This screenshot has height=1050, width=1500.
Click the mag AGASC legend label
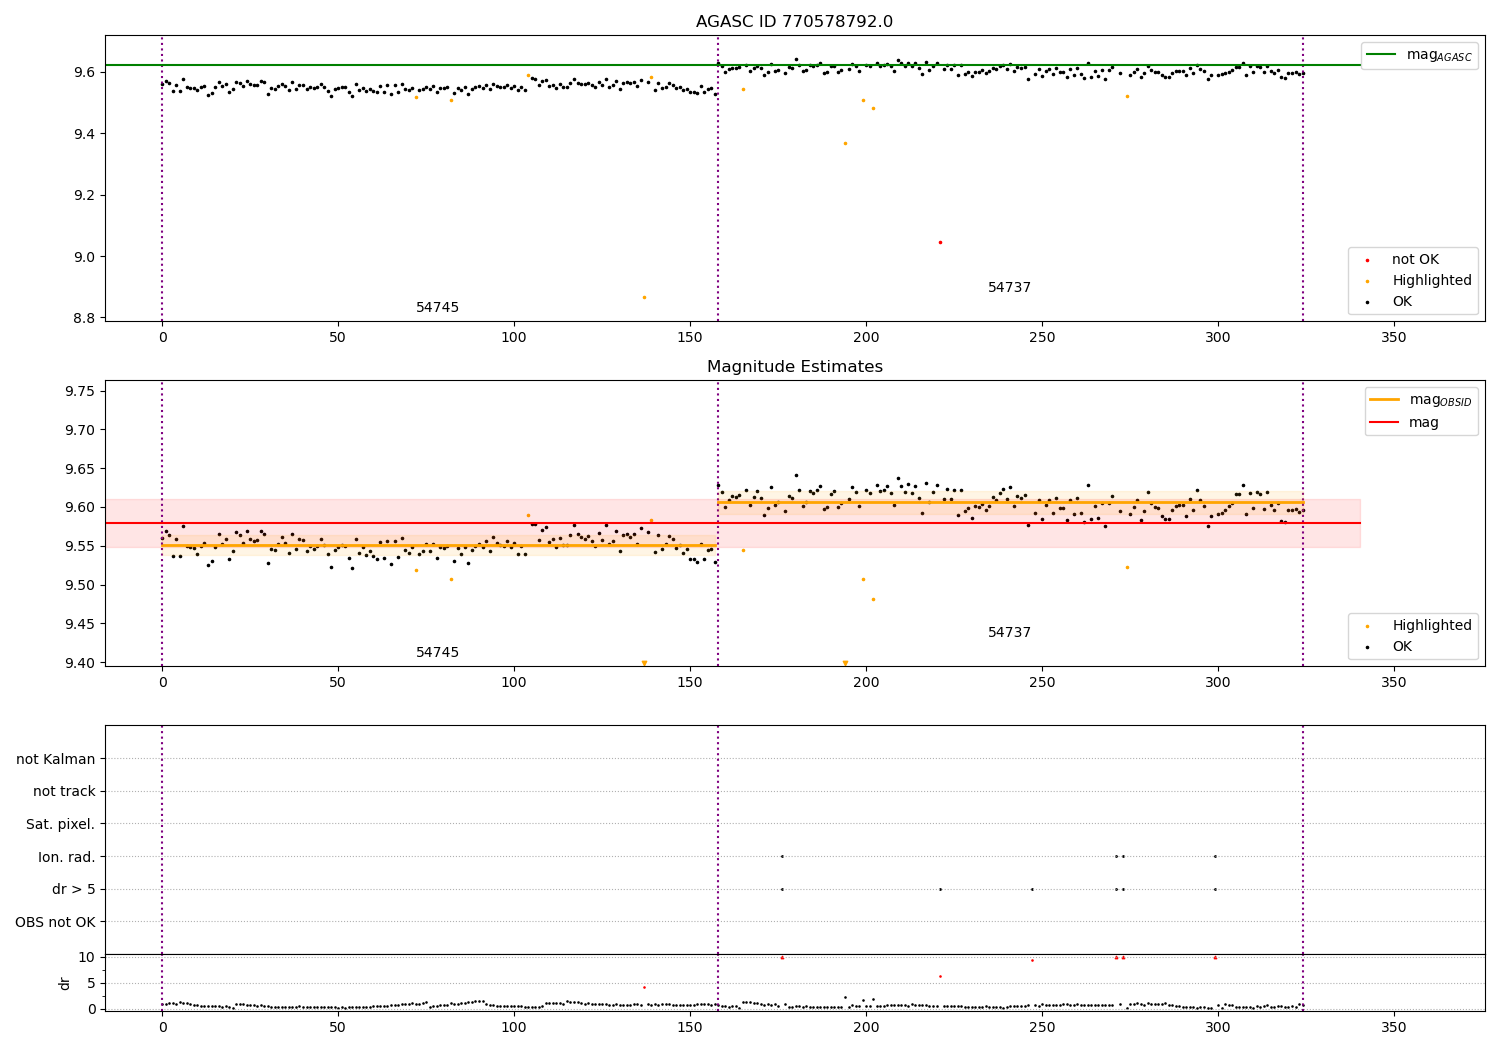point(1439,55)
